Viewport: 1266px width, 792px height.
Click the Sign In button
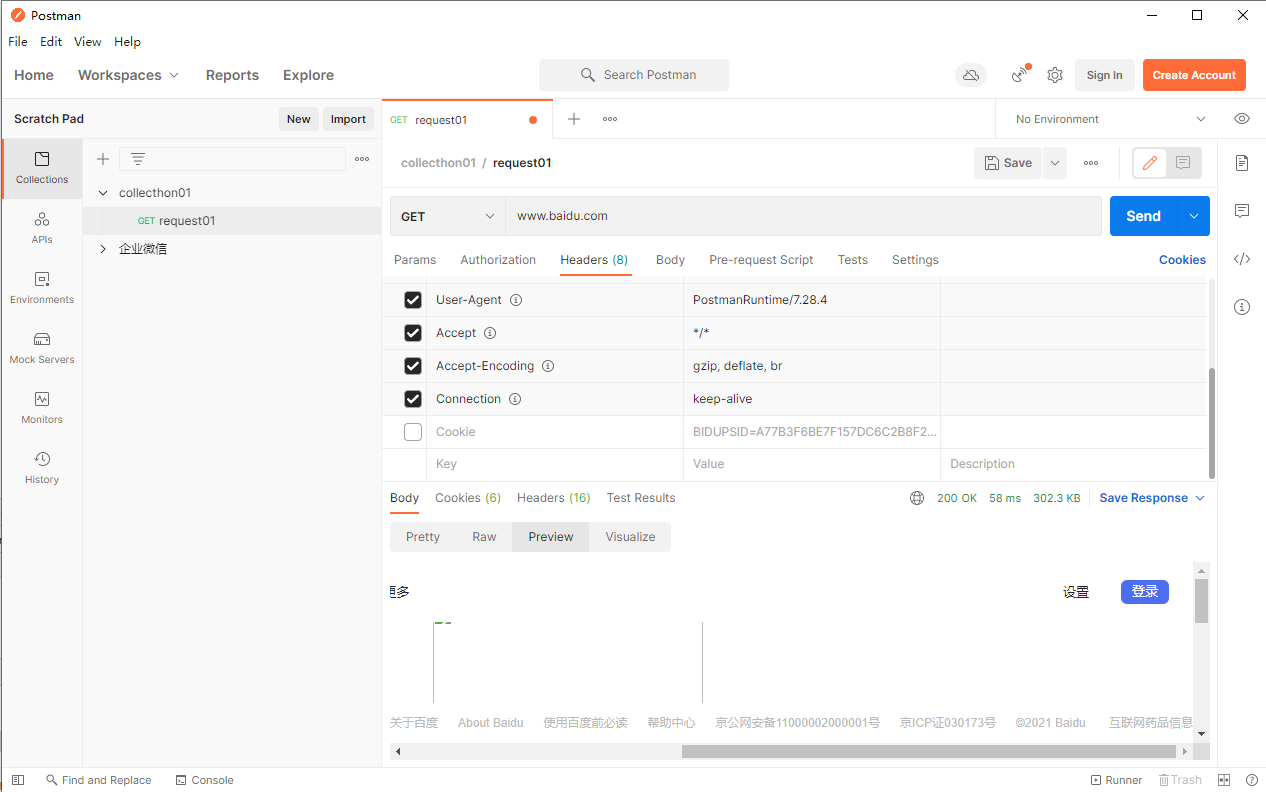(1104, 75)
